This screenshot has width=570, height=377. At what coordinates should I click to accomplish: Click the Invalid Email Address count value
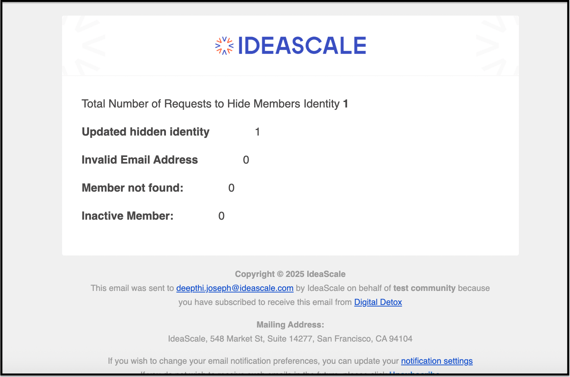click(x=246, y=160)
